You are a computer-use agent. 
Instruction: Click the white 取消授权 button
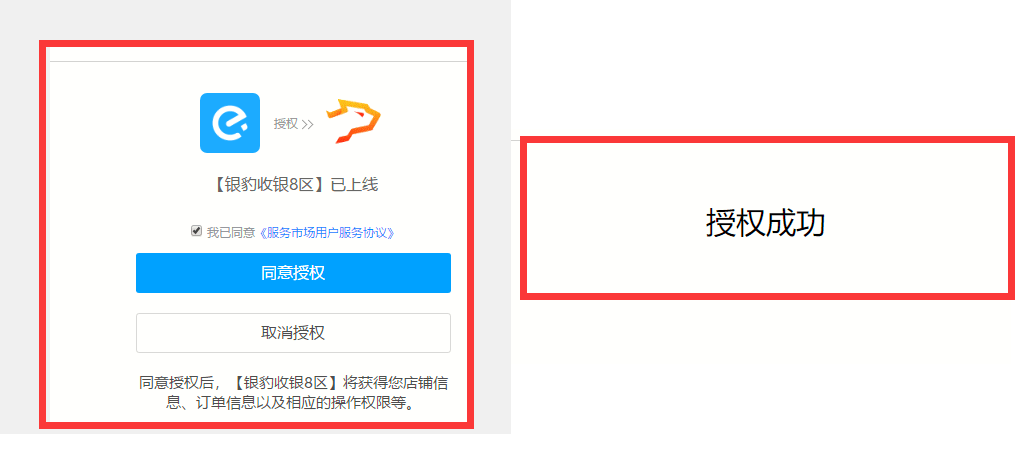click(293, 333)
